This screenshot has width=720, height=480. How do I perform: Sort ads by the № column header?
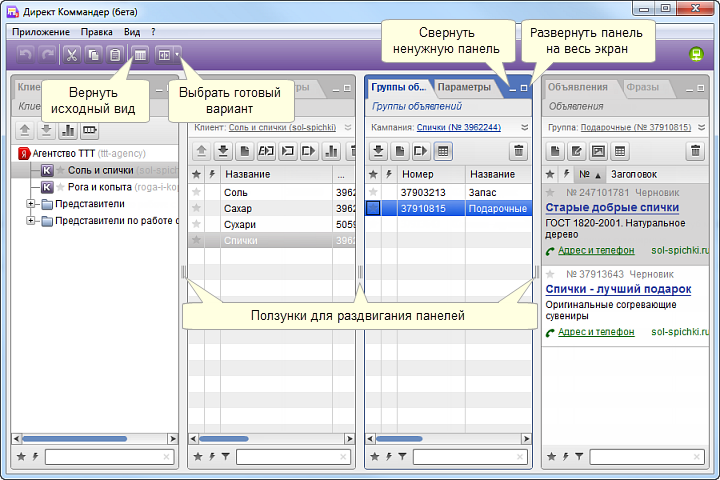point(590,175)
